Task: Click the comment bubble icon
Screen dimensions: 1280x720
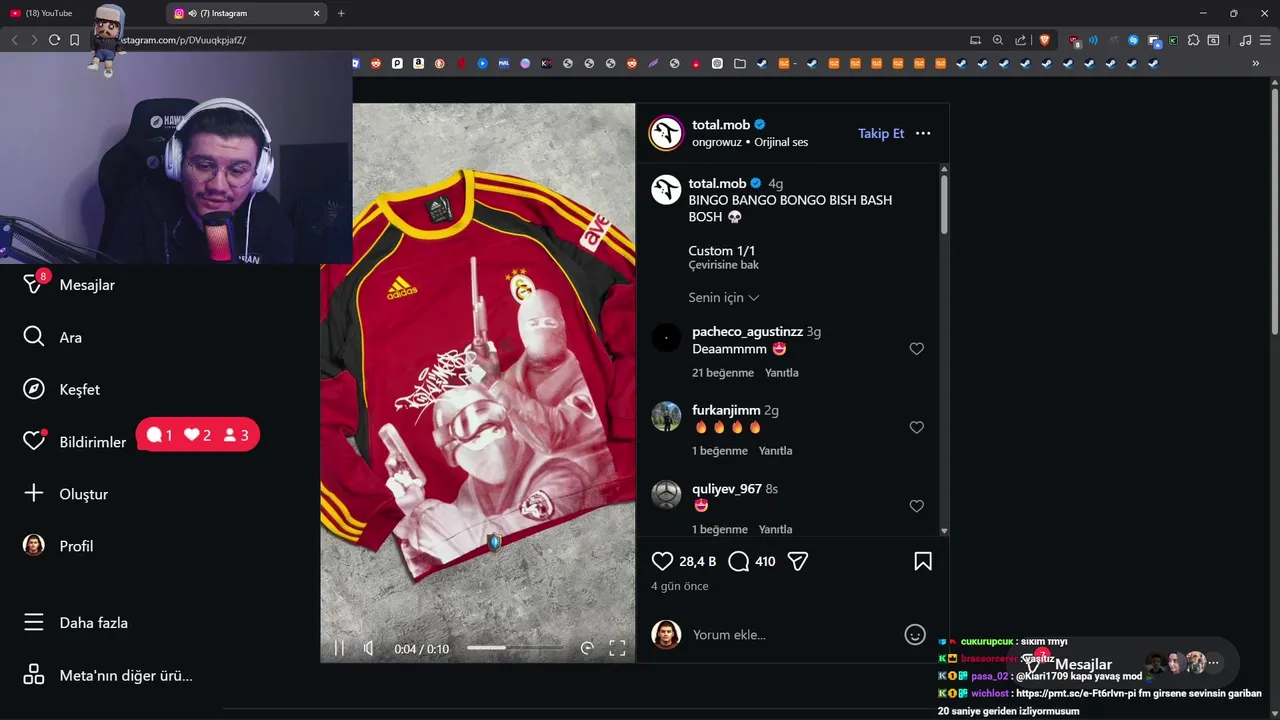Action: click(x=739, y=561)
